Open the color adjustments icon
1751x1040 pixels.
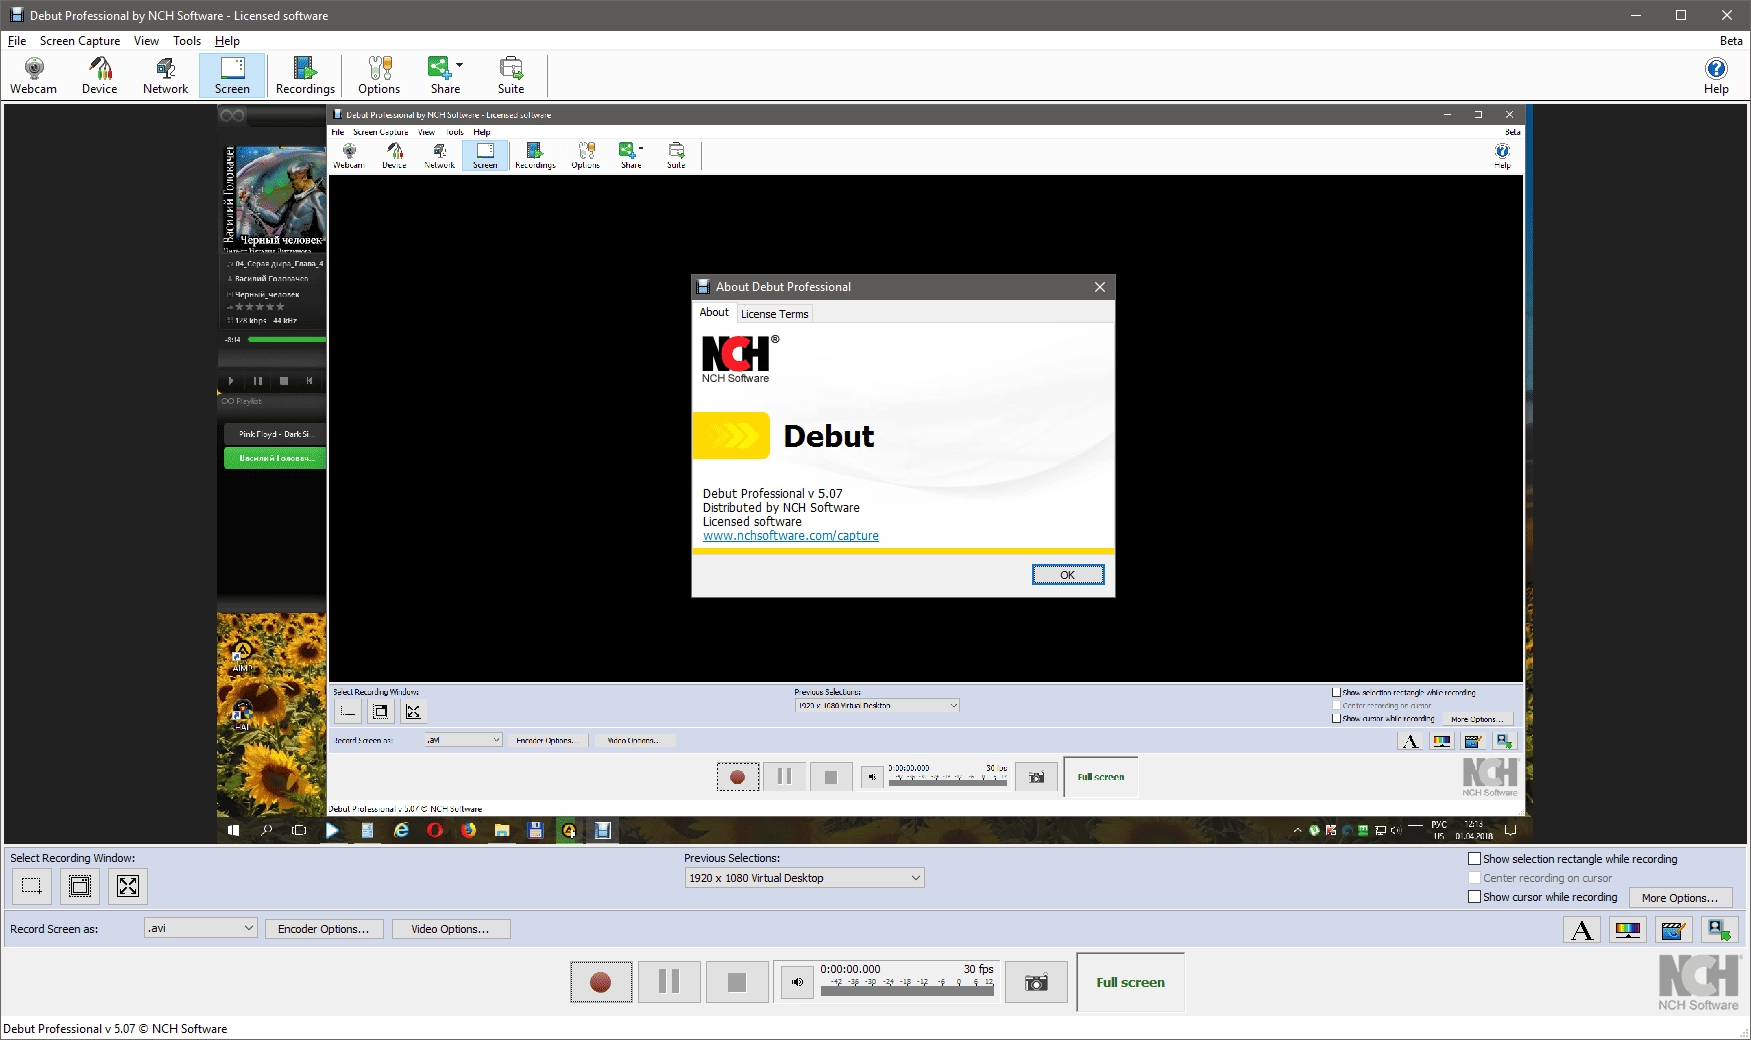pos(1628,930)
